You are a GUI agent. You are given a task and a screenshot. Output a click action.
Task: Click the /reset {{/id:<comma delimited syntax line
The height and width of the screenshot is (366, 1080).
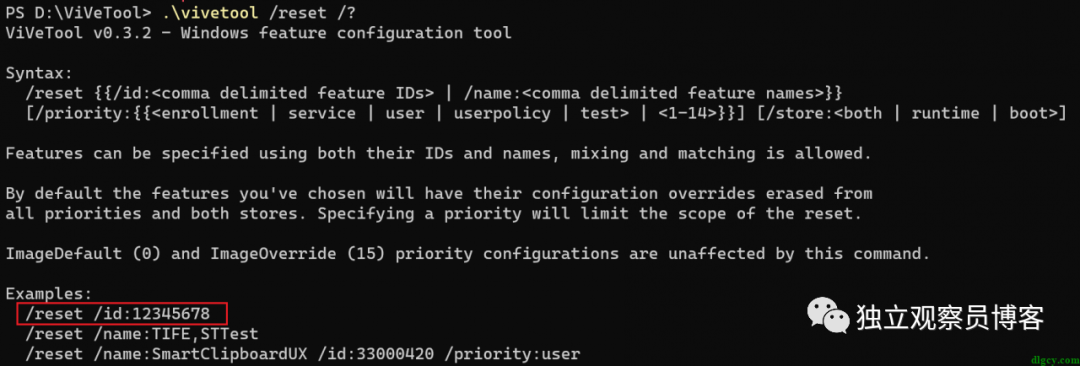click(x=433, y=92)
